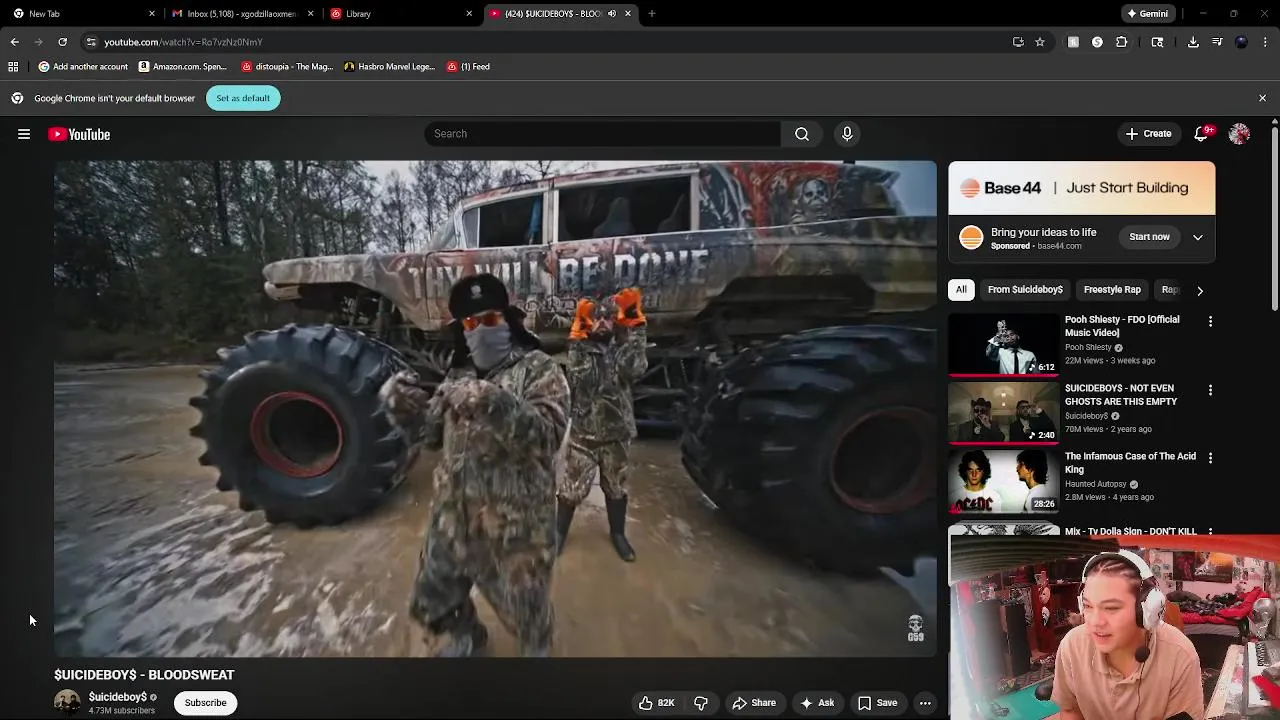Open Chrome profile avatar

[x=1241, y=42]
